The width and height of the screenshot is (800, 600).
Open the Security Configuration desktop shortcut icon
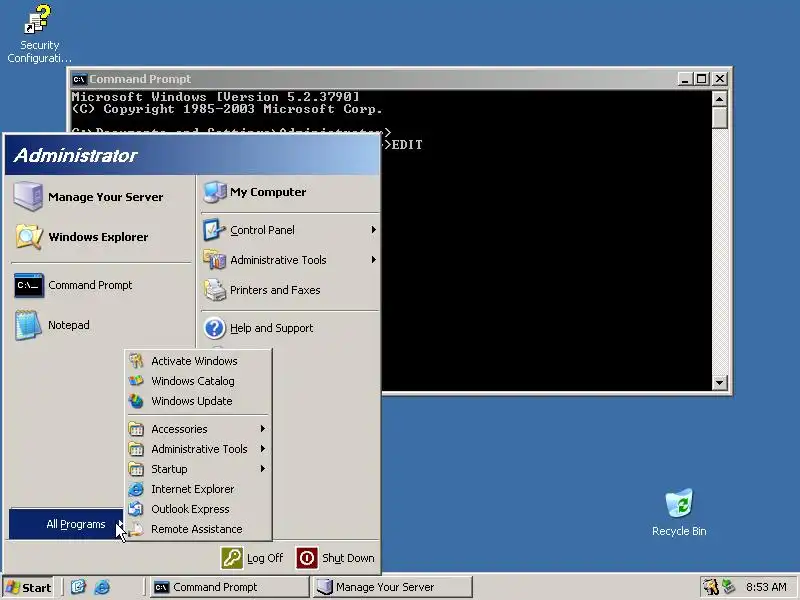pyautogui.click(x=38, y=20)
